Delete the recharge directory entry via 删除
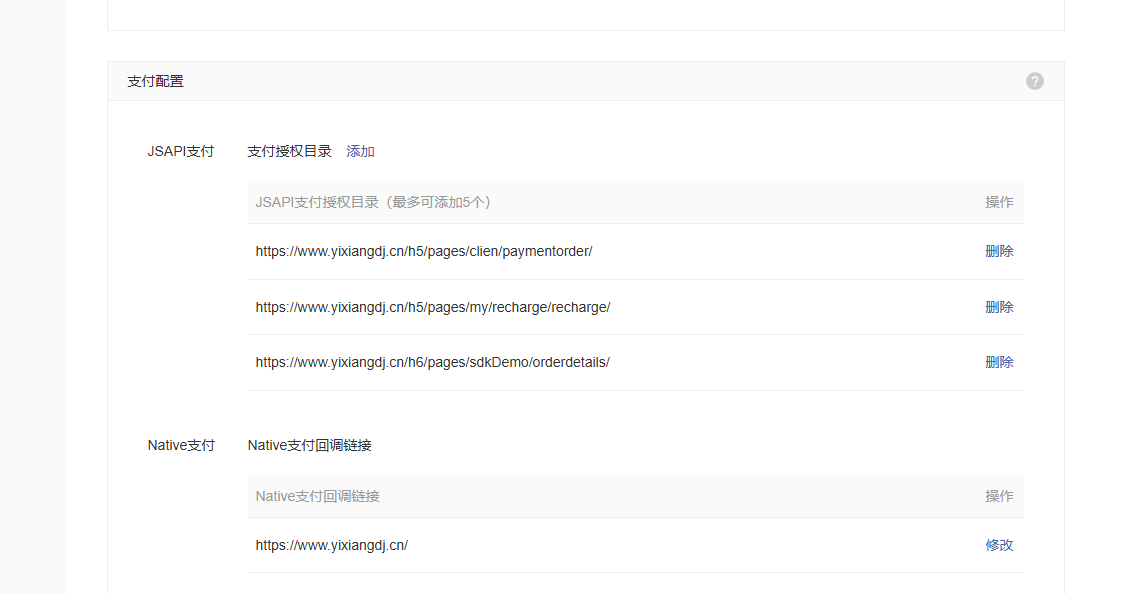This screenshot has width=1143, height=594. (x=999, y=308)
